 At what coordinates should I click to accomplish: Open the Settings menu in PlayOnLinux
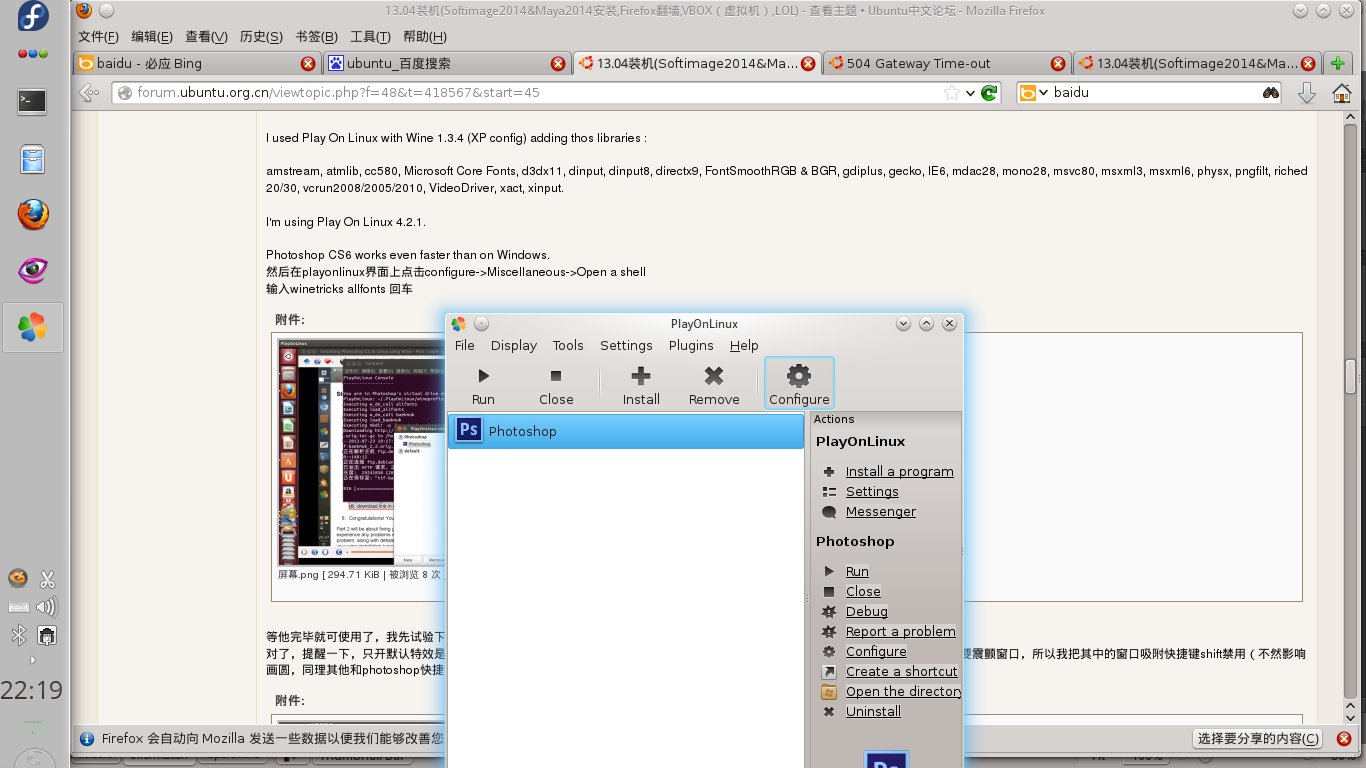[x=626, y=345]
